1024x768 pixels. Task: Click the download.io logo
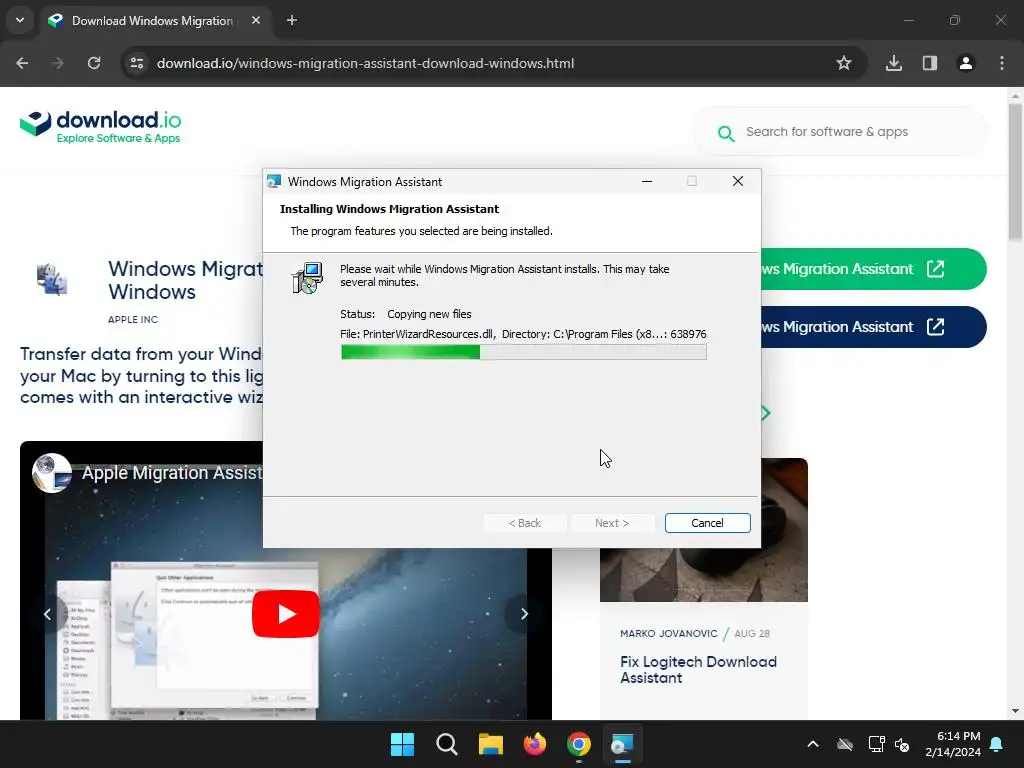coord(101,126)
